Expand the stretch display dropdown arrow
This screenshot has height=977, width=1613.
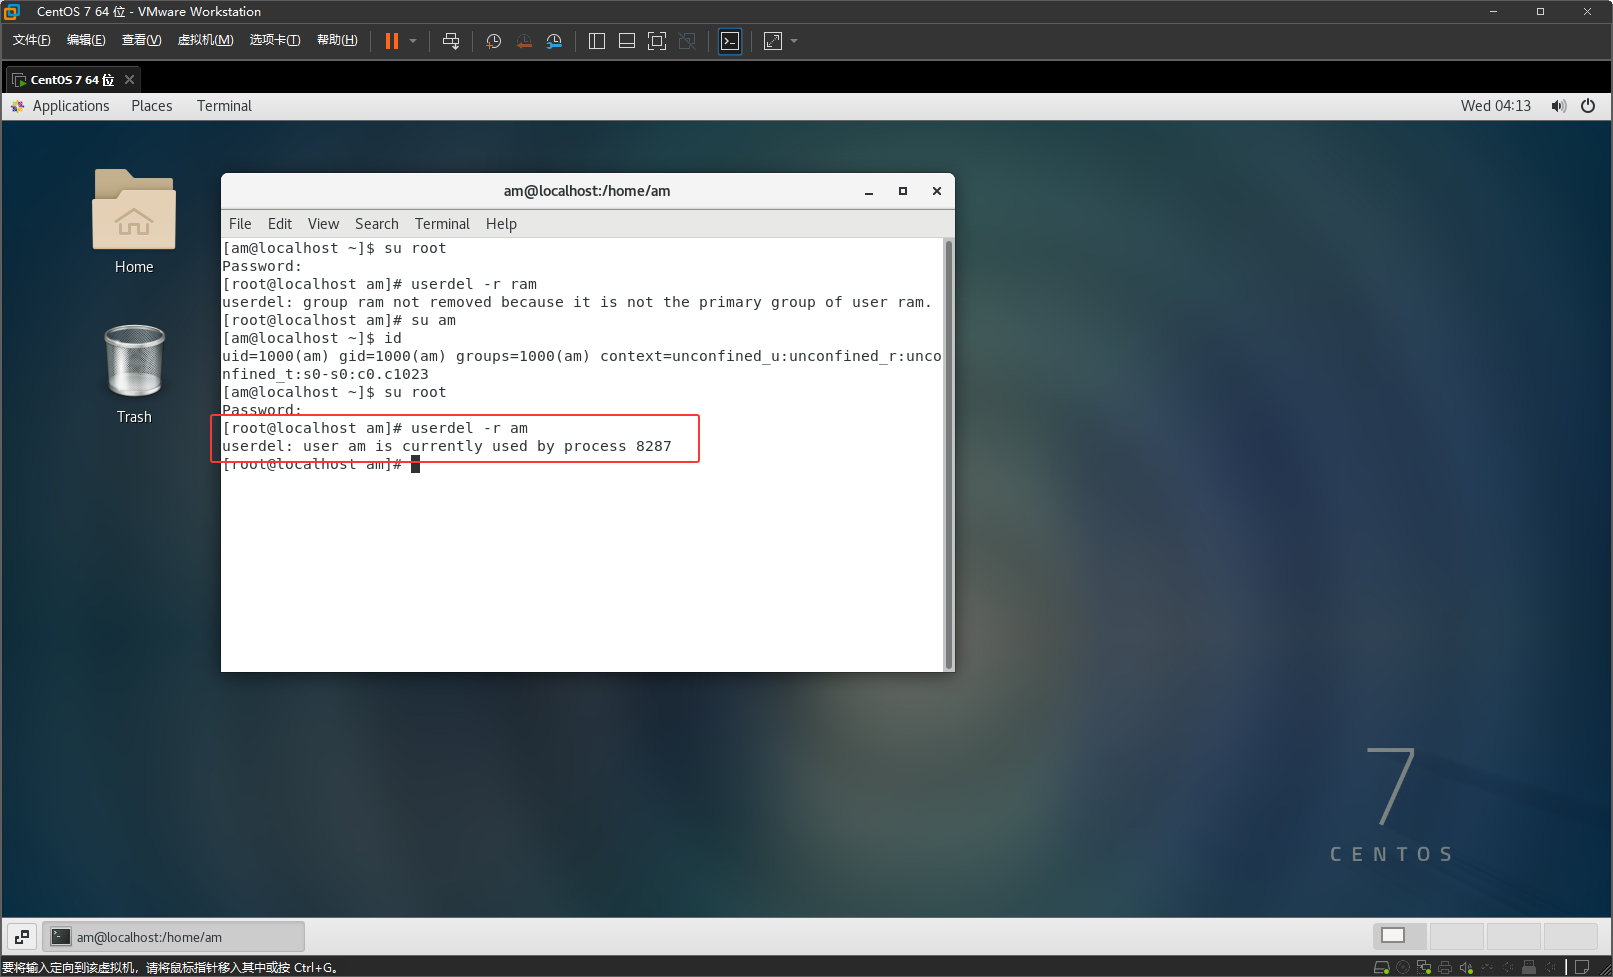point(794,41)
